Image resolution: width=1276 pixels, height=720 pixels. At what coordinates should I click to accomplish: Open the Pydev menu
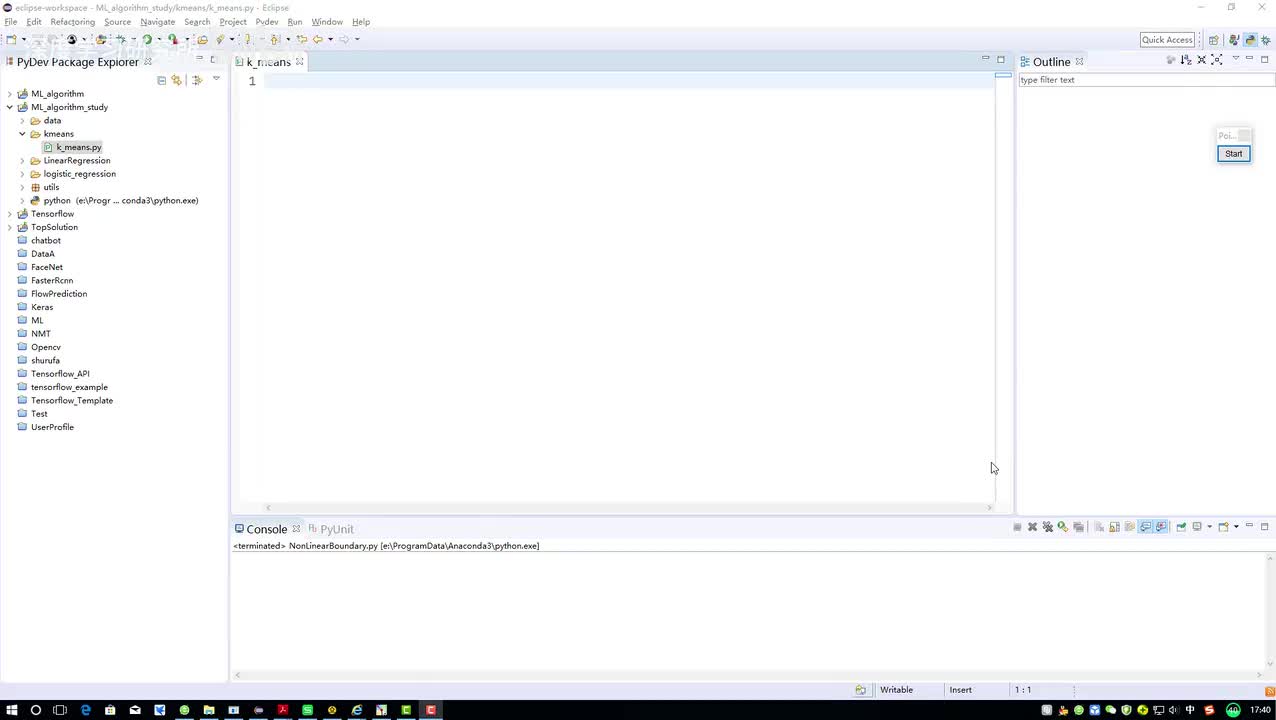click(x=266, y=22)
